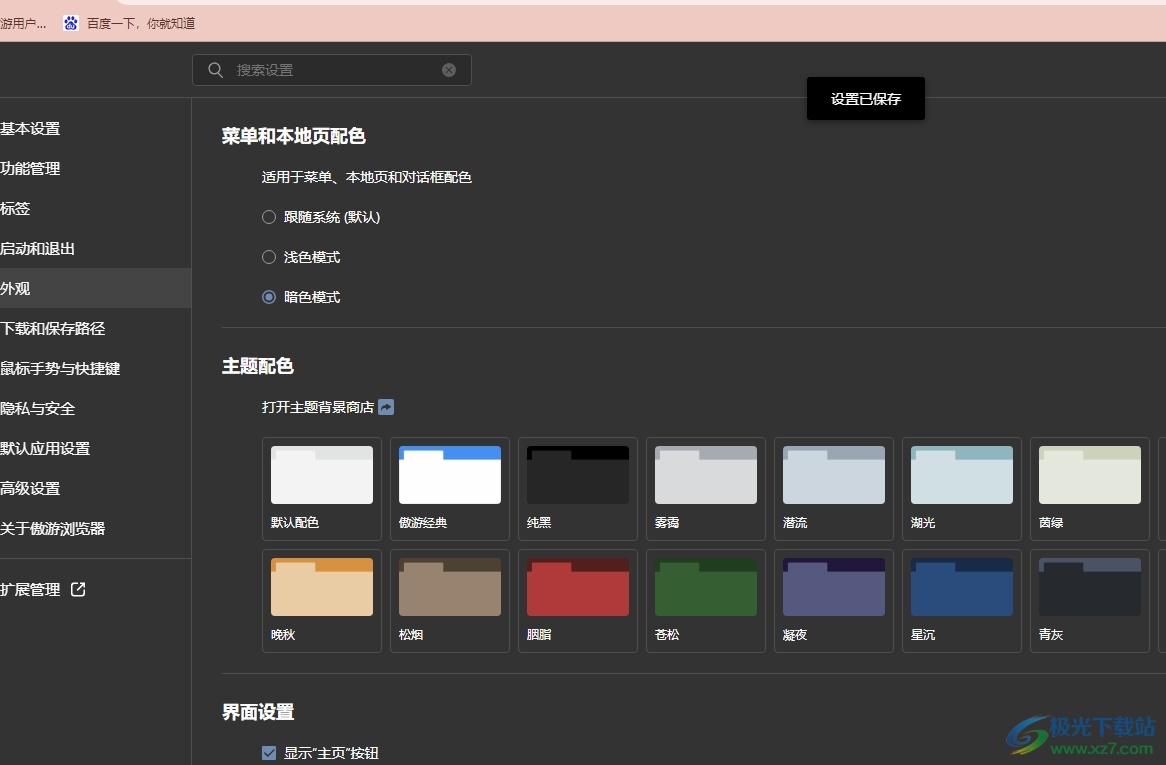Open 百度一下，你就知道 bookmark

click(x=141, y=23)
